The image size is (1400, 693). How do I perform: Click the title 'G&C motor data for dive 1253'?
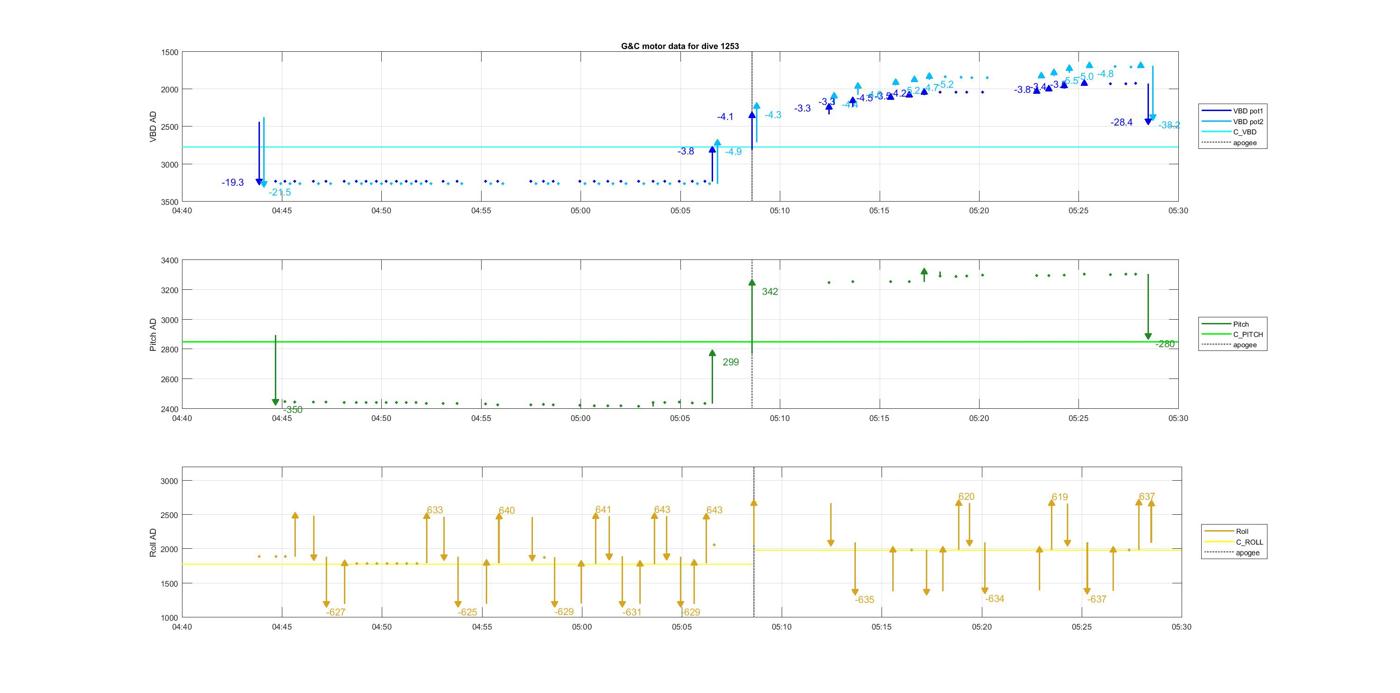tap(680, 46)
